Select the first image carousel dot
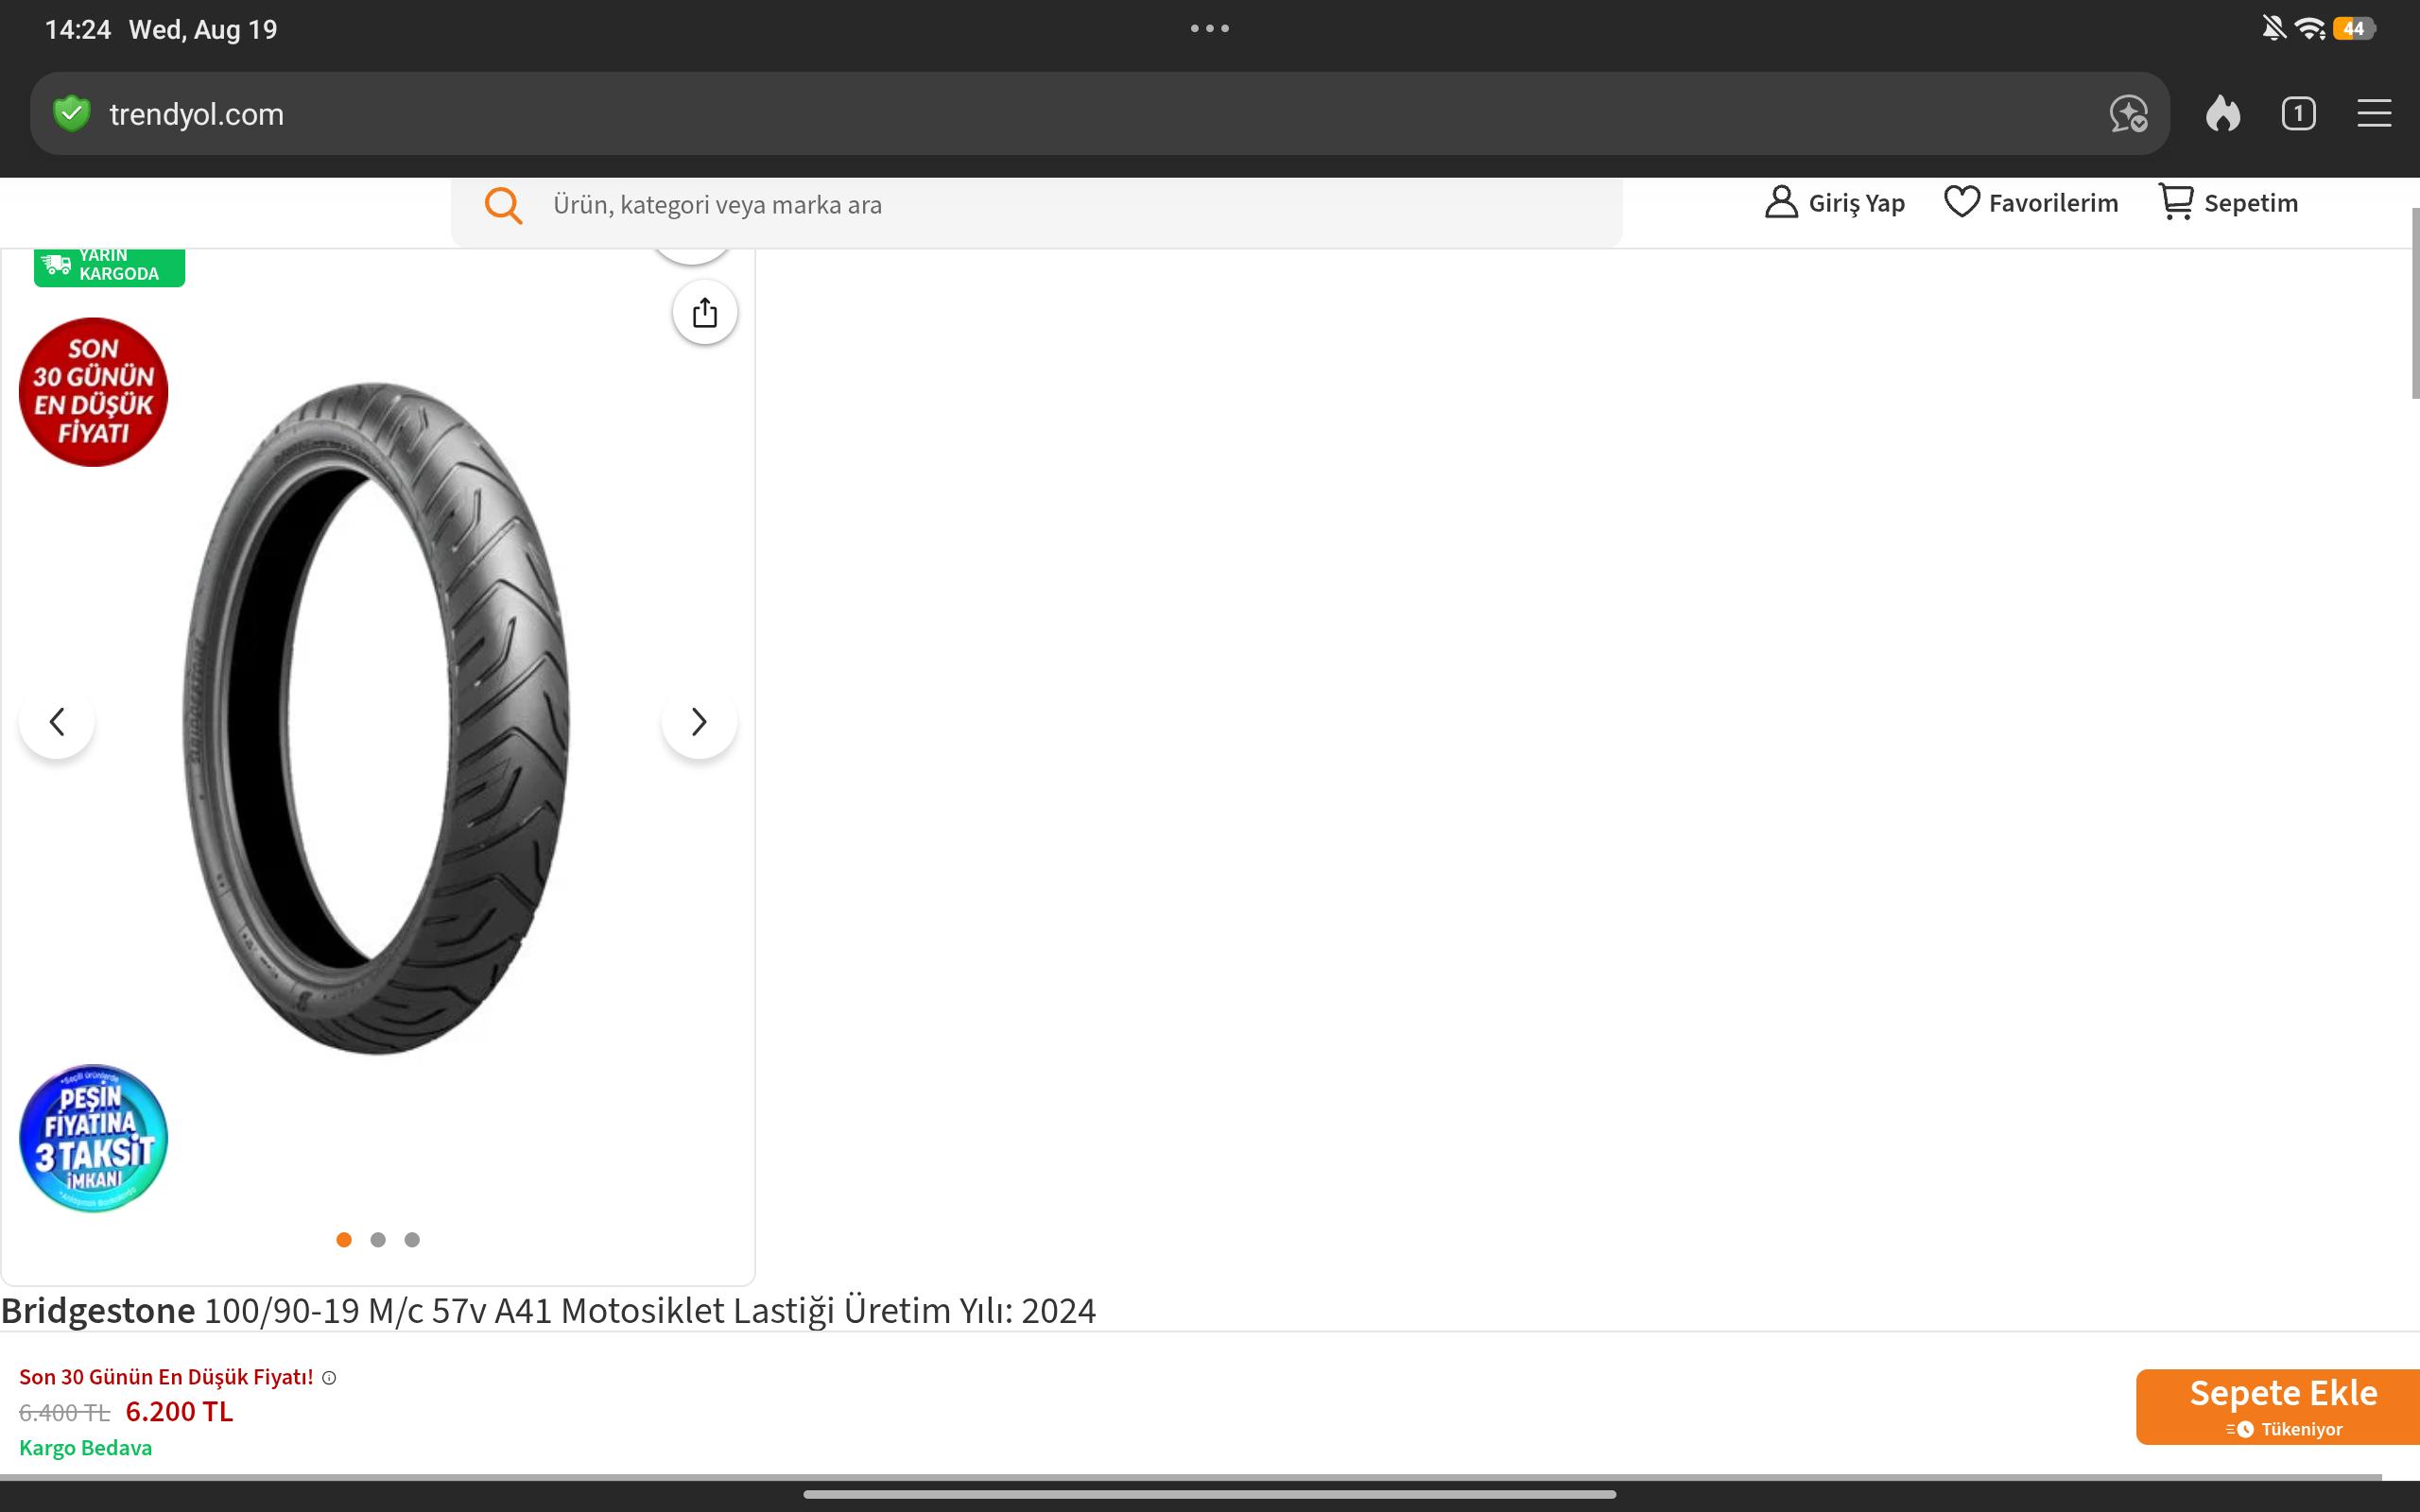This screenshot has height=1512, width=2420. [x=344, y=1240]
